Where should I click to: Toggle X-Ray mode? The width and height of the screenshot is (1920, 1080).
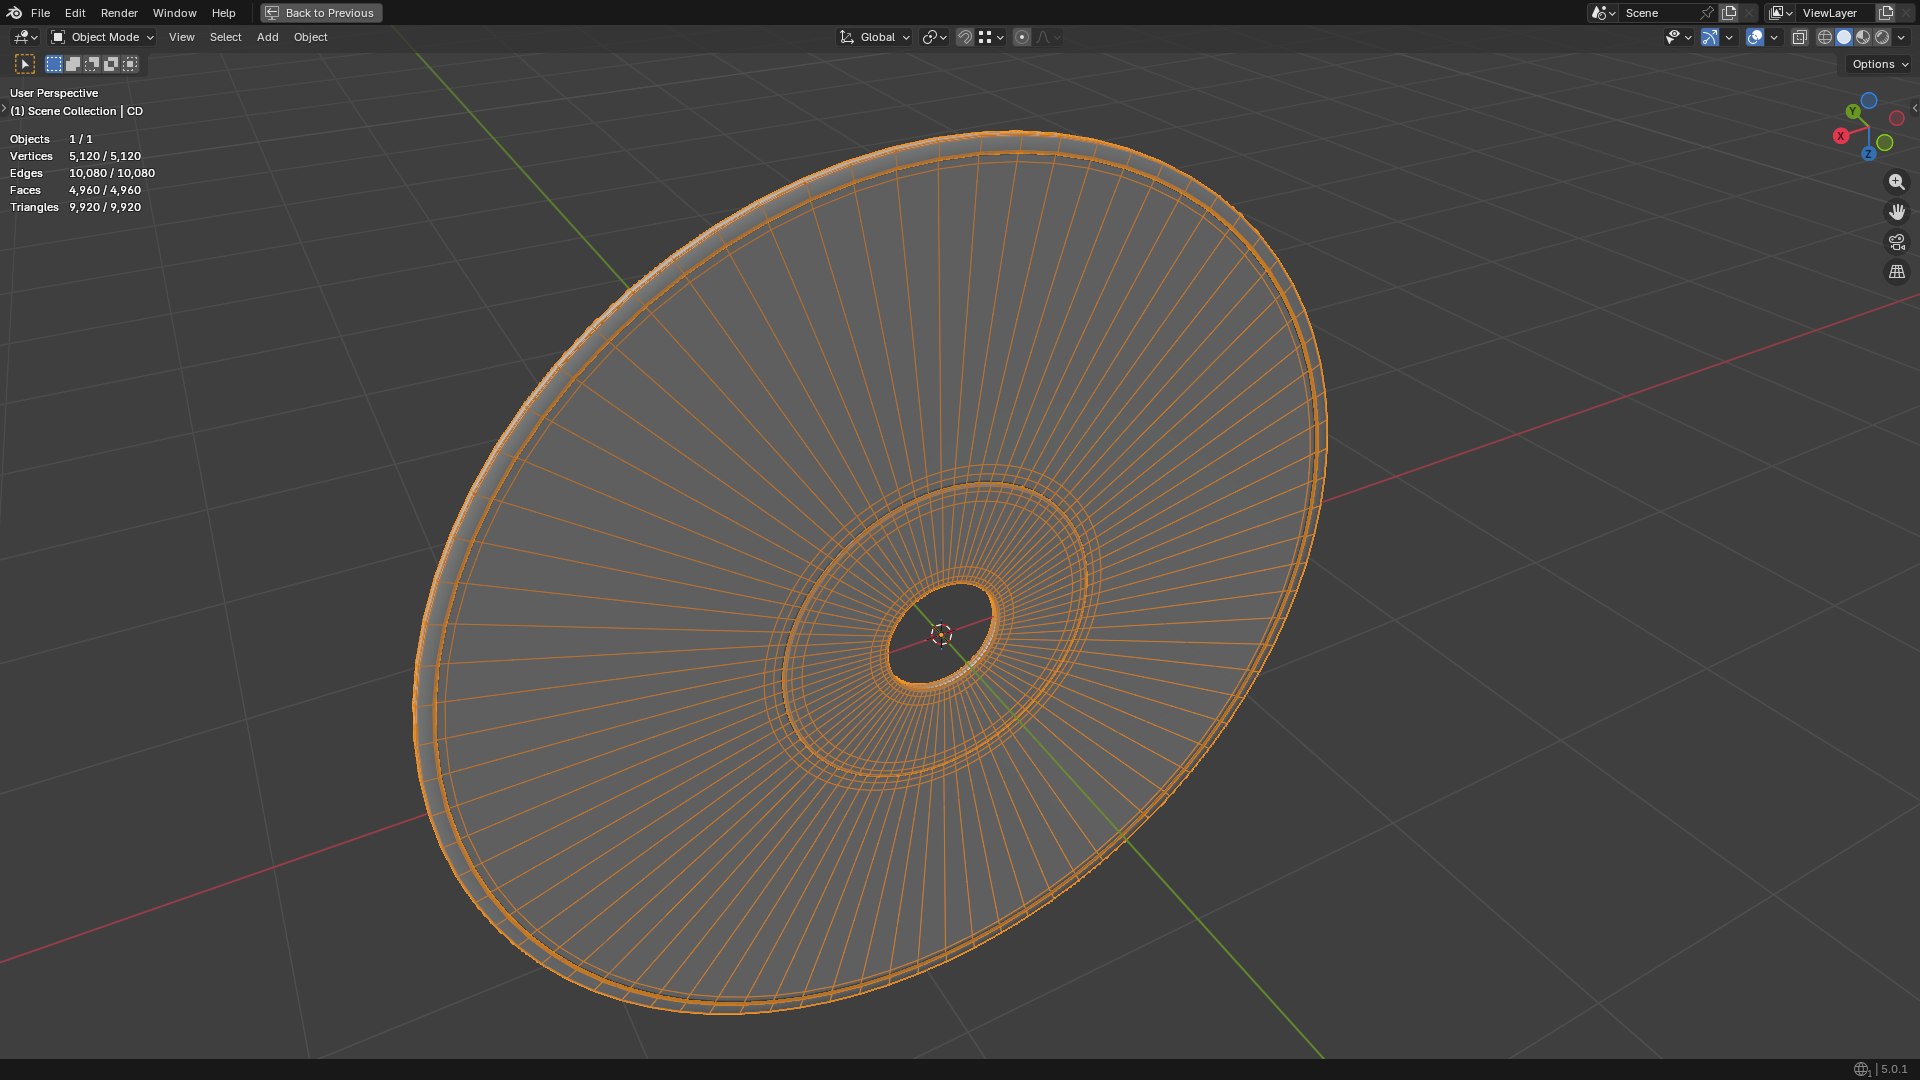(x=1799, y=37)
